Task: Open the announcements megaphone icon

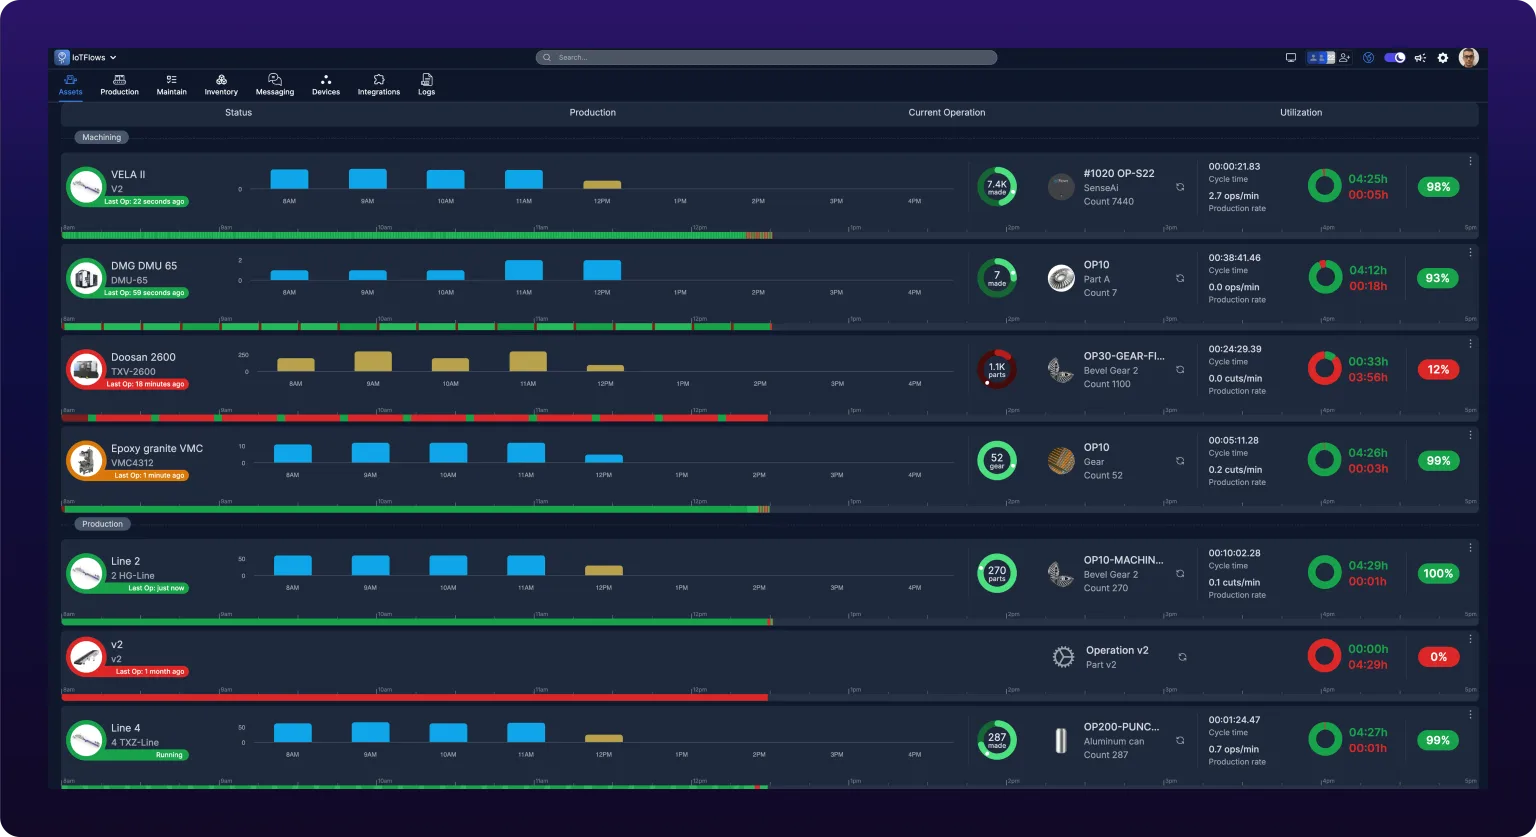Action: tap(1420, 58)
